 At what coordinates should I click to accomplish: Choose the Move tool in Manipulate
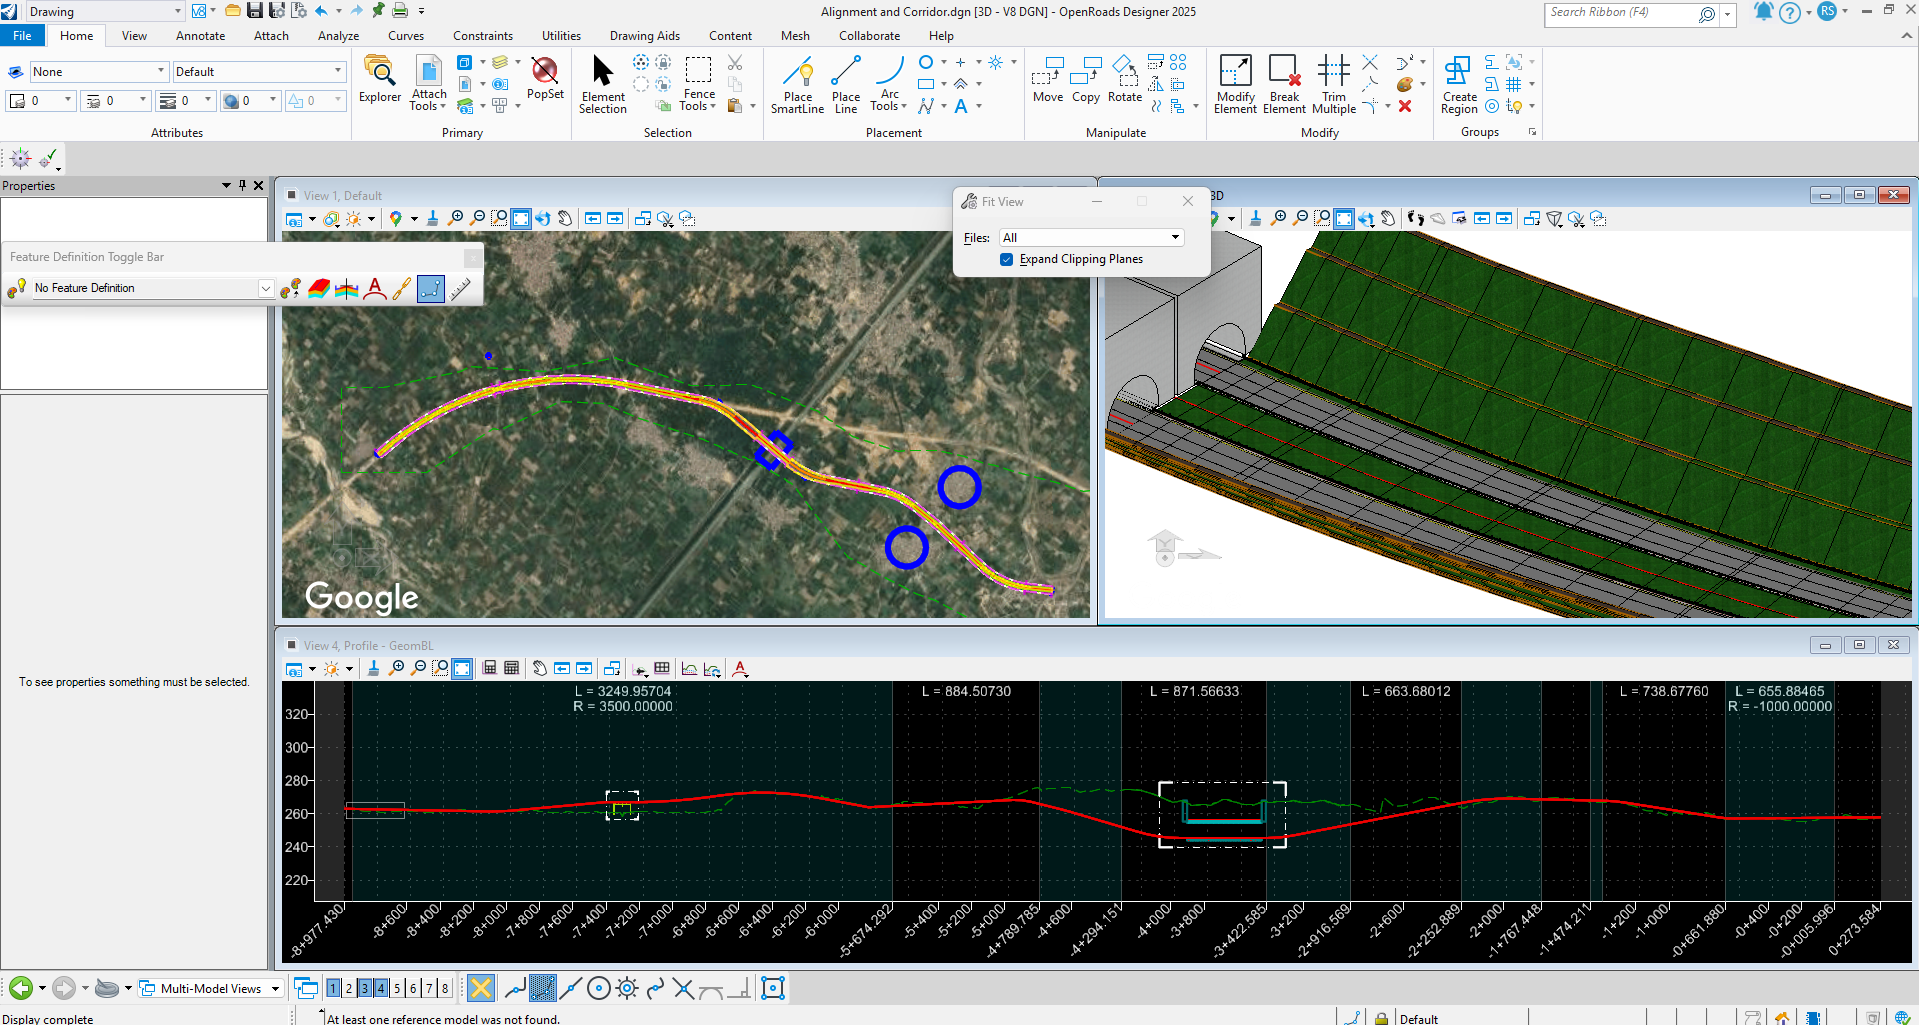point(1047,80)
